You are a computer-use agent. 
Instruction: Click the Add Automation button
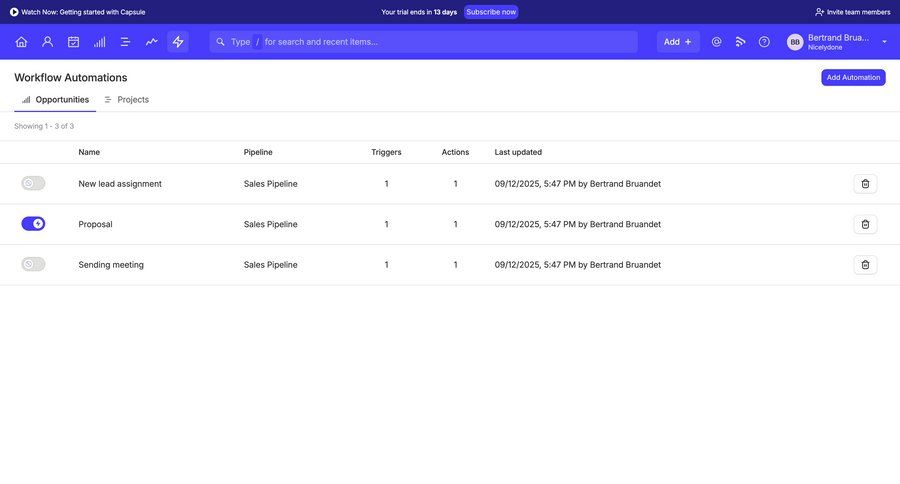click(x=853, y=77)
